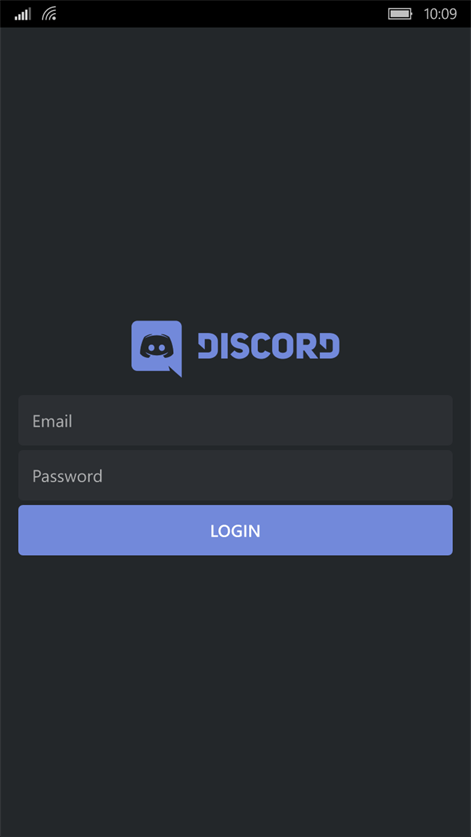Click the empty dark area below LOGIN
471x837 pixels.
pyautogui.click(x=236, y=694)
